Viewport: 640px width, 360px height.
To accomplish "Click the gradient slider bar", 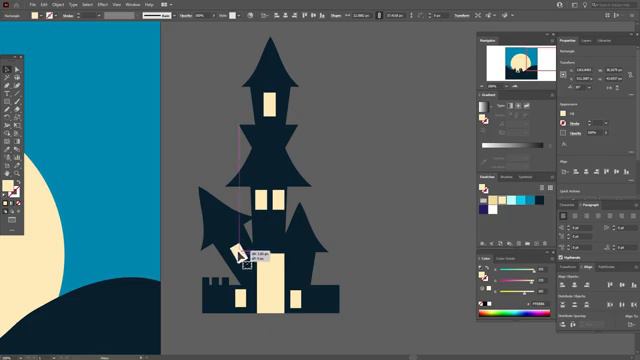I will (x=512, y=145).
